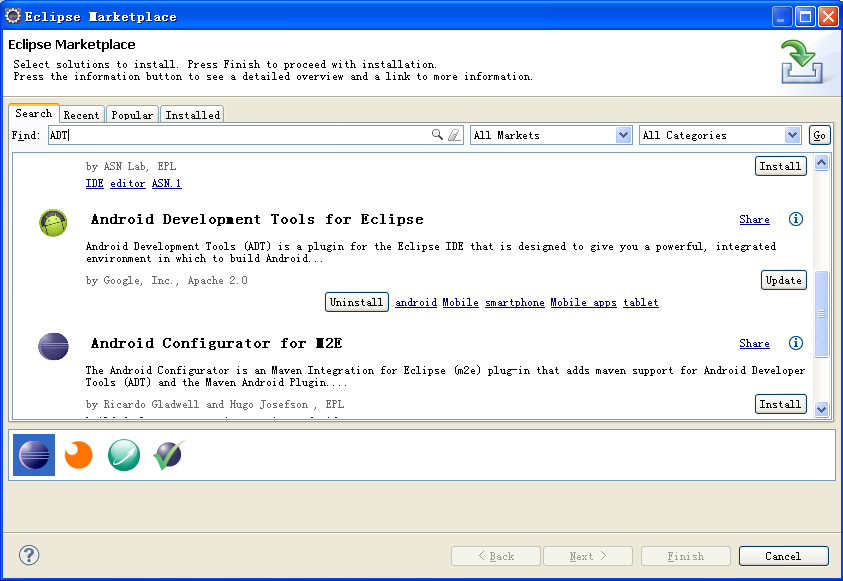Click the Android Configurator for M2E logo
The height and width of the screenshot is (581, 843).
(x=53, y=346)
